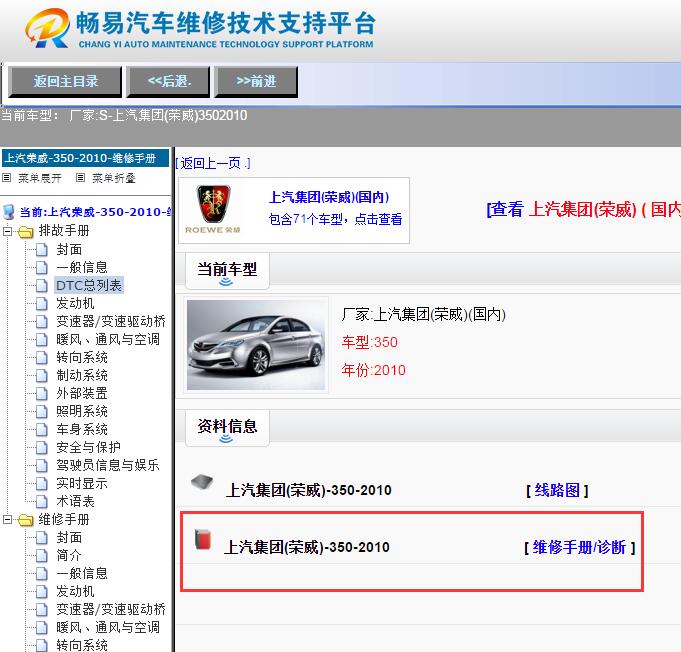Open 发动机 under 排故手册
Screen dimensions: 681x652
(75, 303)
